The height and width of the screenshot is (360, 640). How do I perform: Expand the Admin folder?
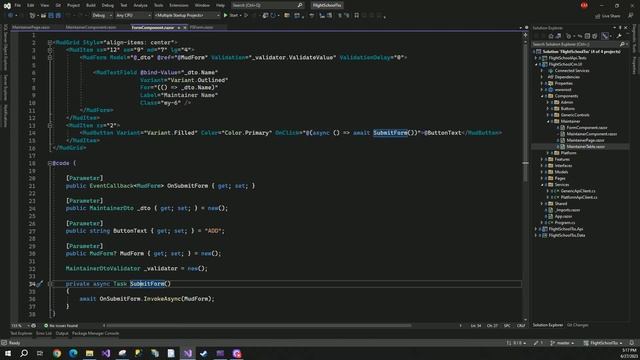point(548,102)
